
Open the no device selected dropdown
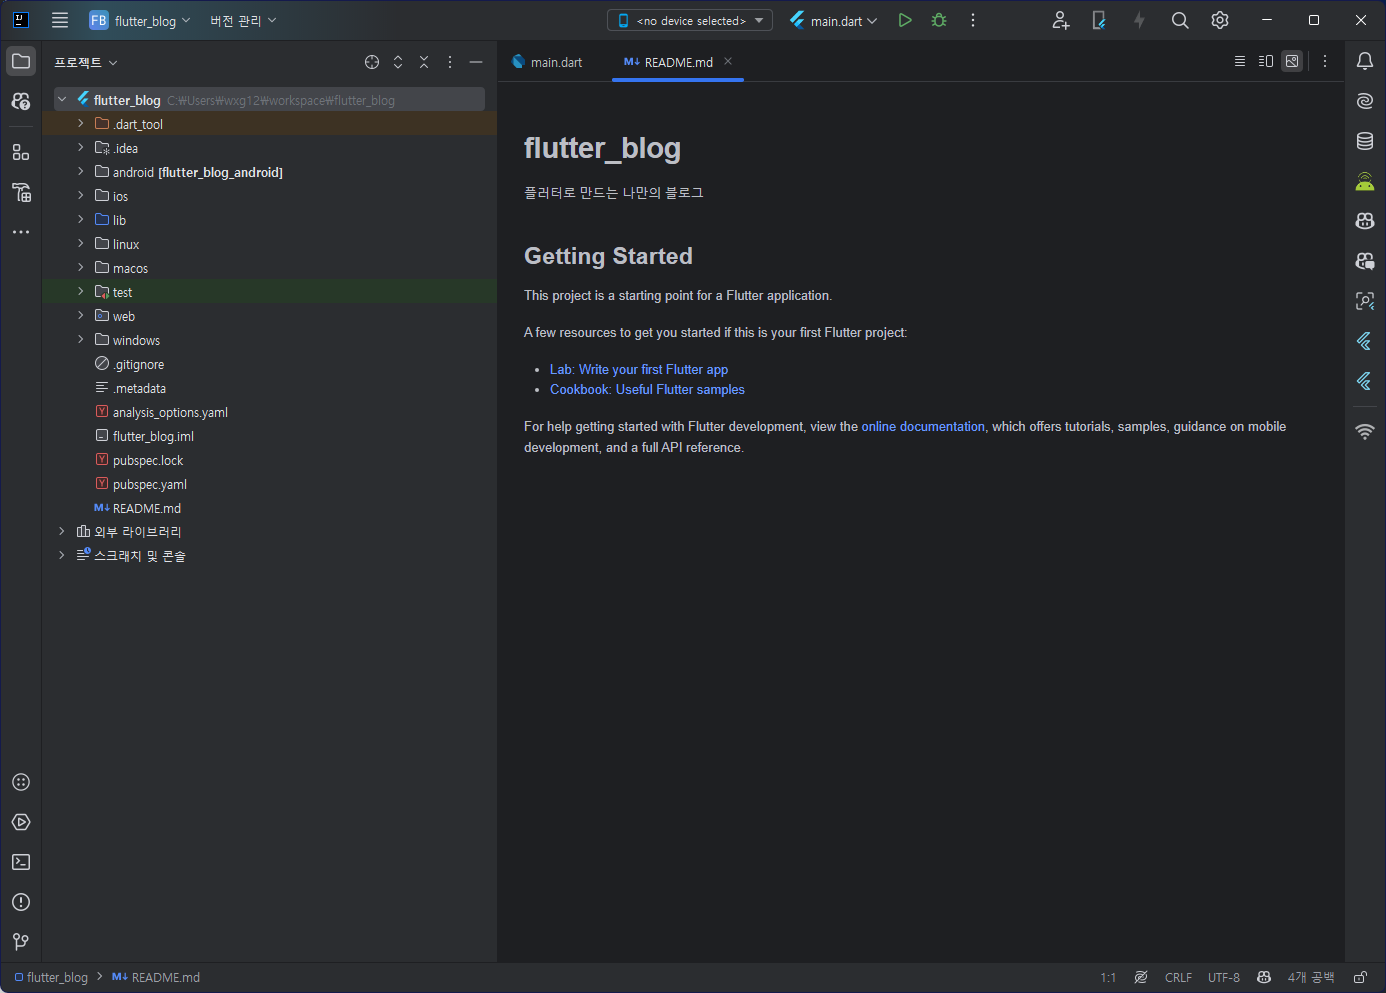click(x=690, y=20)
